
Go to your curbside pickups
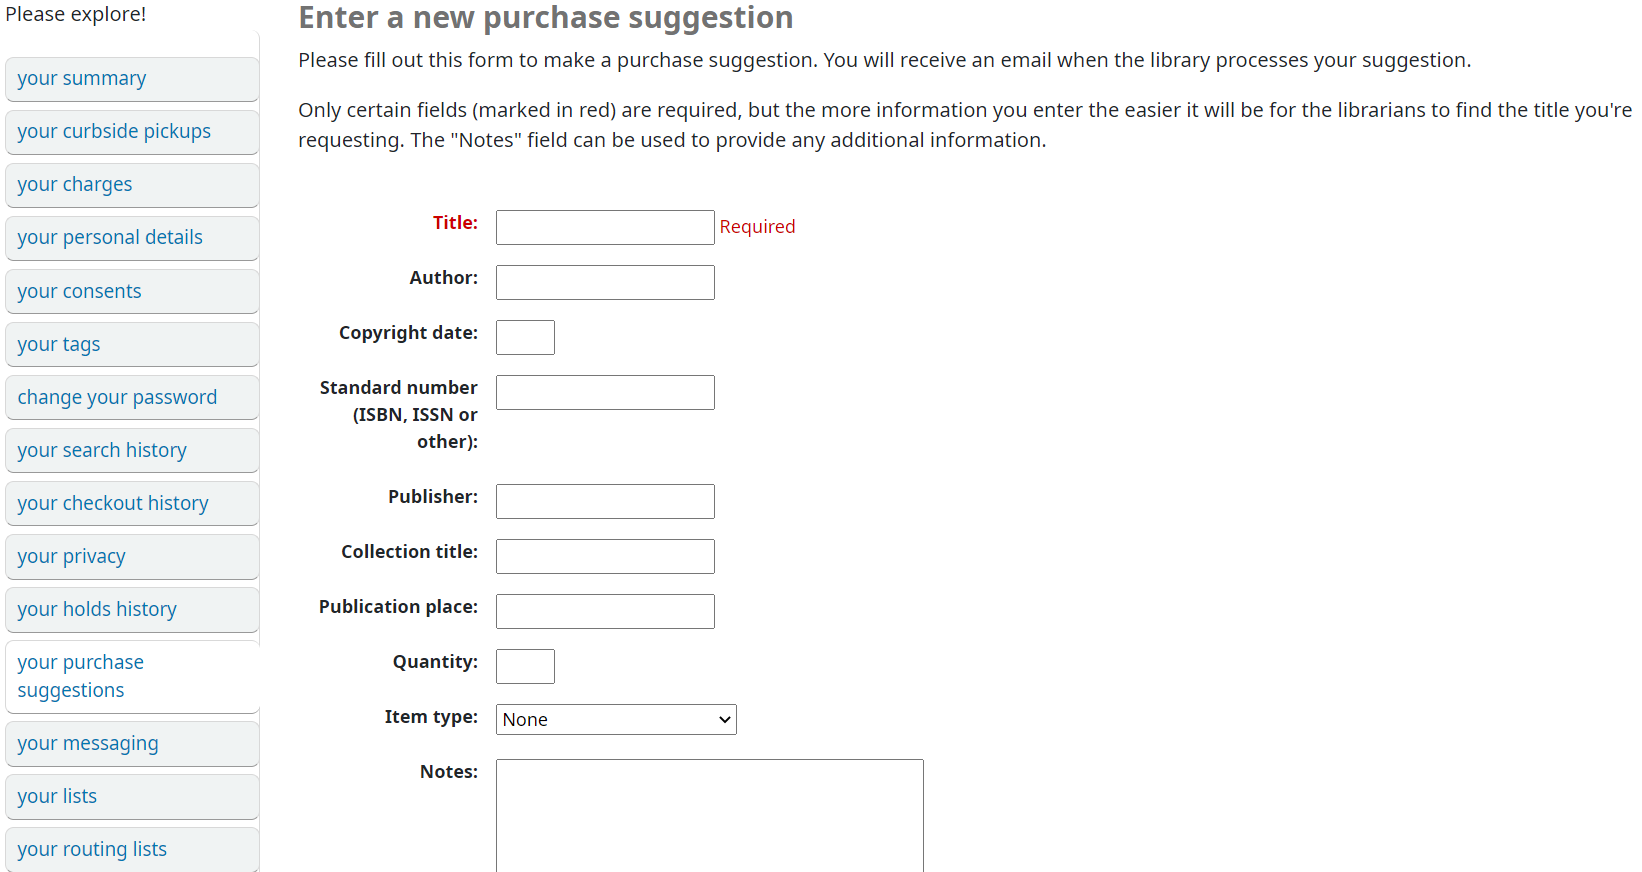[132, 132]
